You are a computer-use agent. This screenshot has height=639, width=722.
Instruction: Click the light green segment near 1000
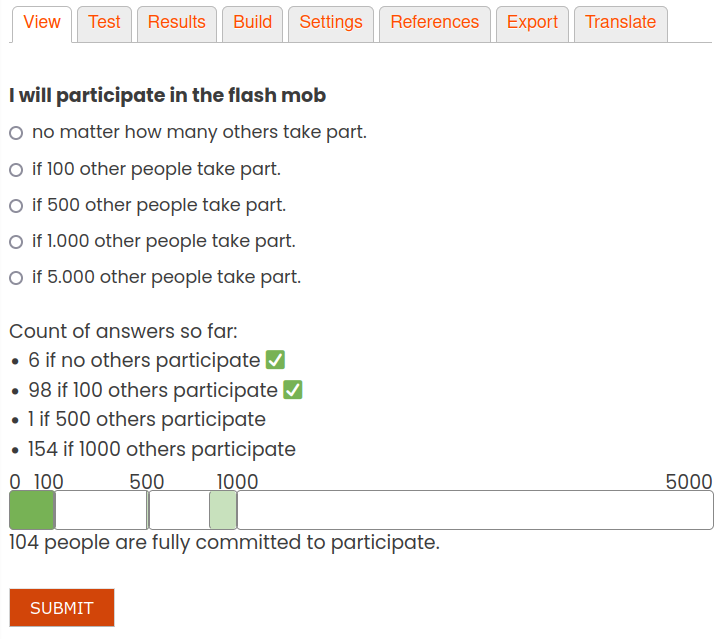pyautogui.click(x=223, y=510)
